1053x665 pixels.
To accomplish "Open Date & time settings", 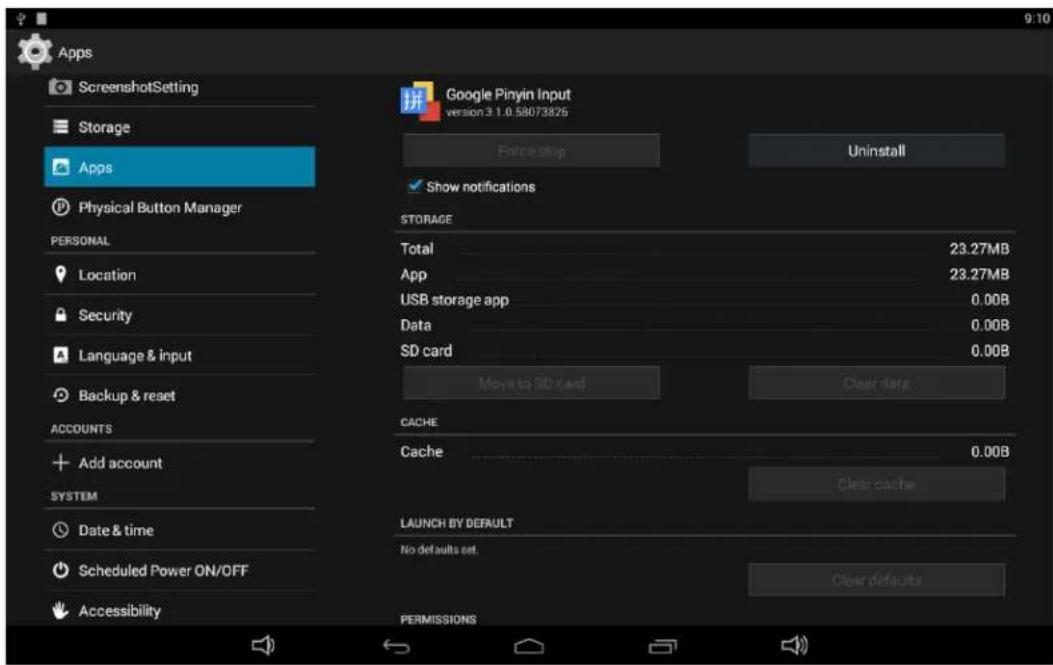I will point(179,530).
